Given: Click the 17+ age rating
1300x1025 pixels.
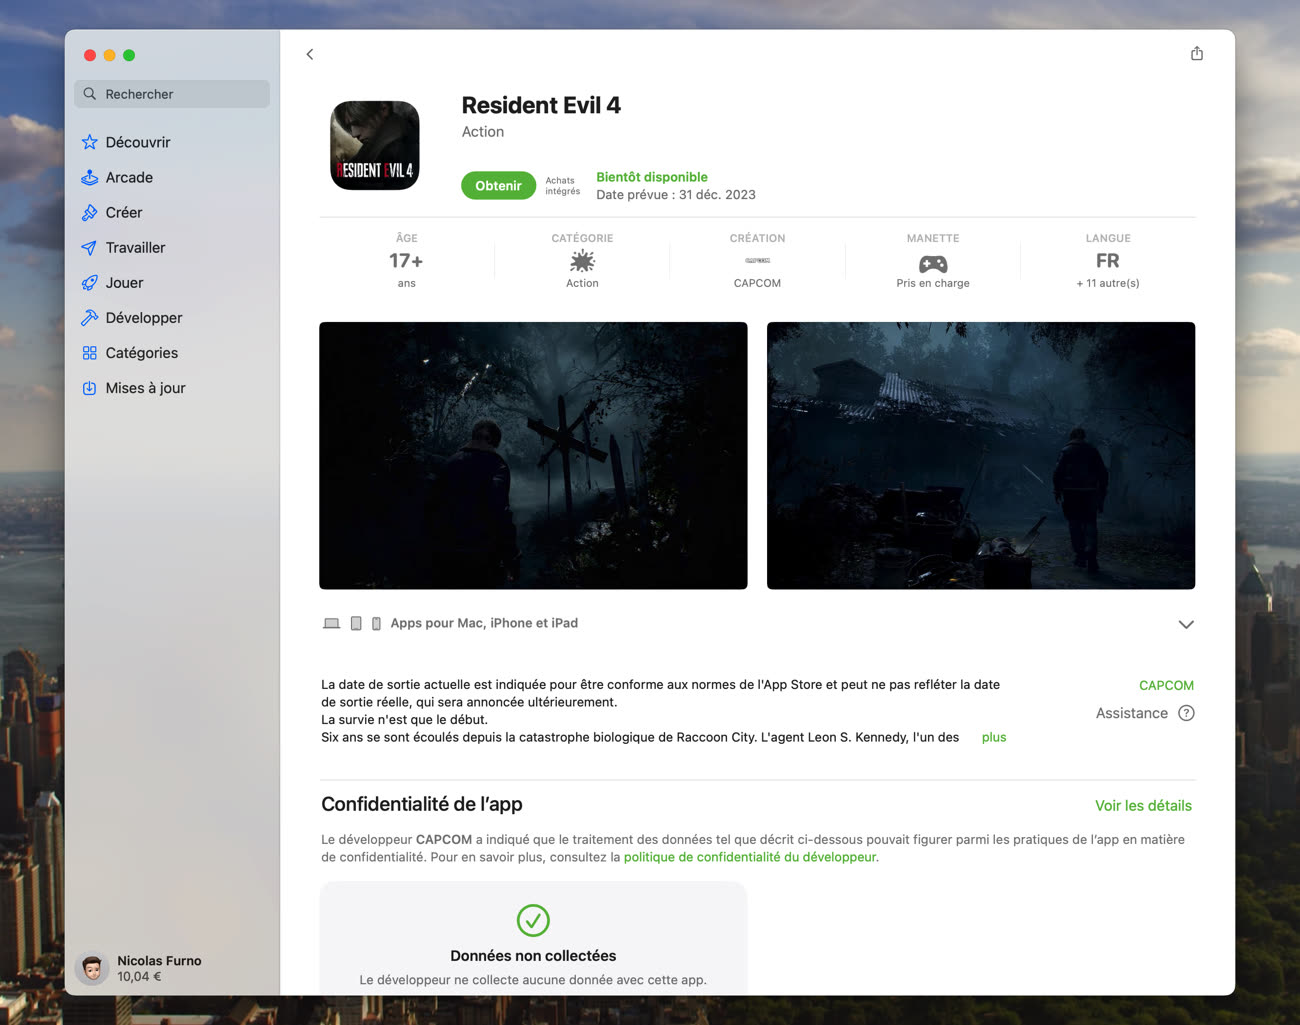Looking at the screenshot, I should click(x=406, y=261).
